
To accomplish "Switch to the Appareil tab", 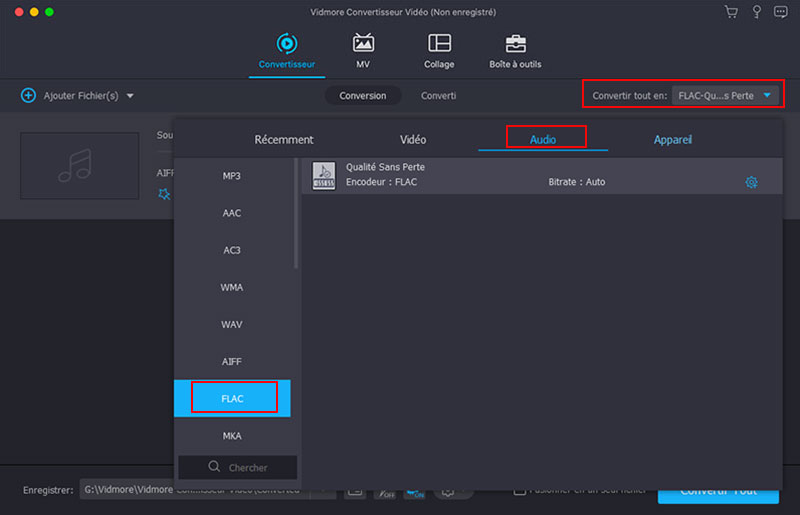I will click(672, 140).
